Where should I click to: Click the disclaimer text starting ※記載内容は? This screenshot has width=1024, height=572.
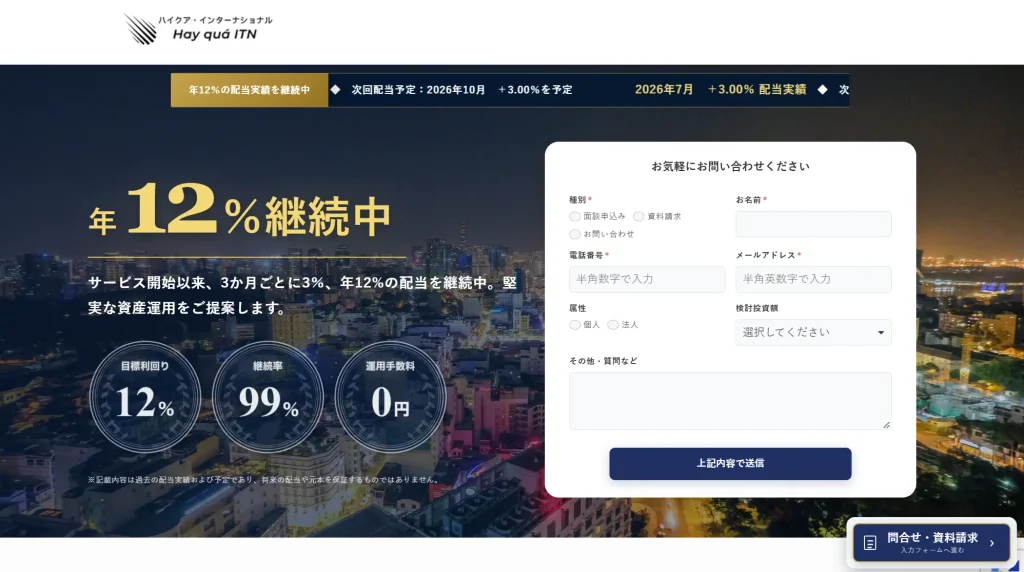pyautogui.click(x=263, y=479)
